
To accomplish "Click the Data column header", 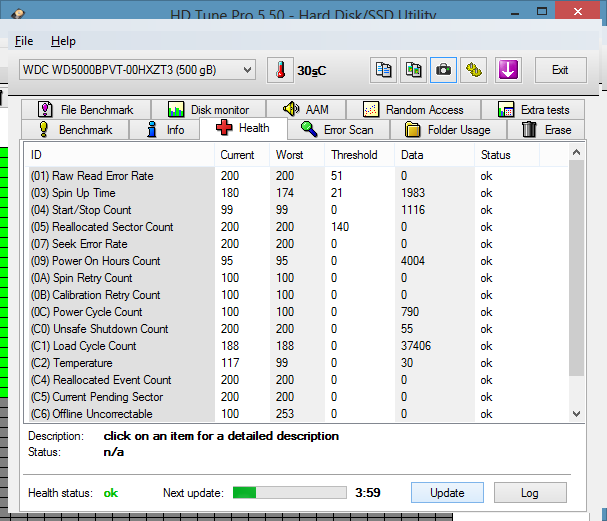I will click(435, 155).
